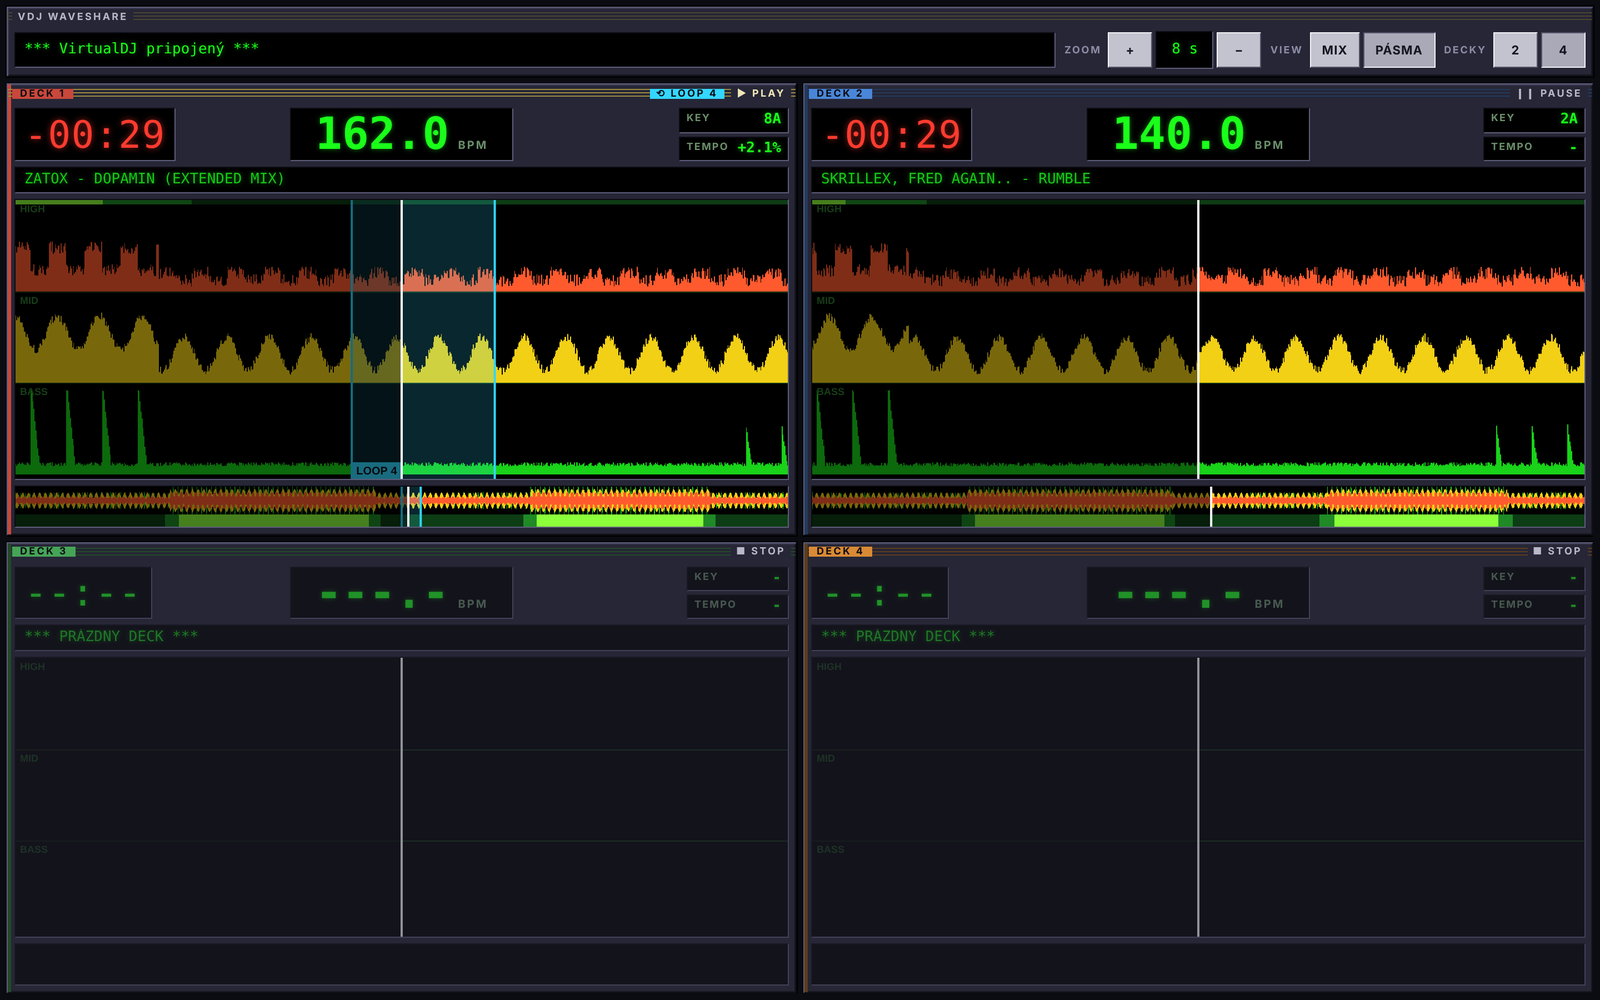
Task: Click Deck 2 KEY 2A box
Action: tap(1532, 119)
